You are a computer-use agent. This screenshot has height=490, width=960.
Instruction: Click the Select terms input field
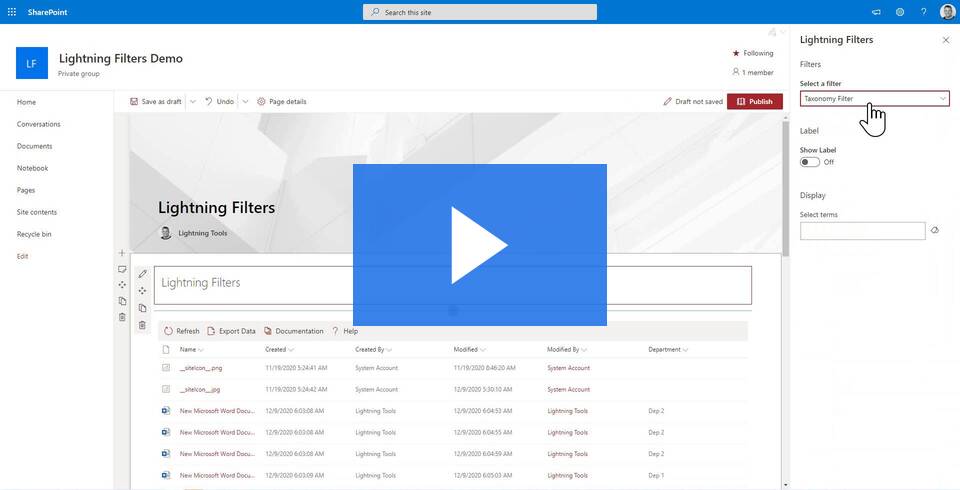[x=863, y=231]
